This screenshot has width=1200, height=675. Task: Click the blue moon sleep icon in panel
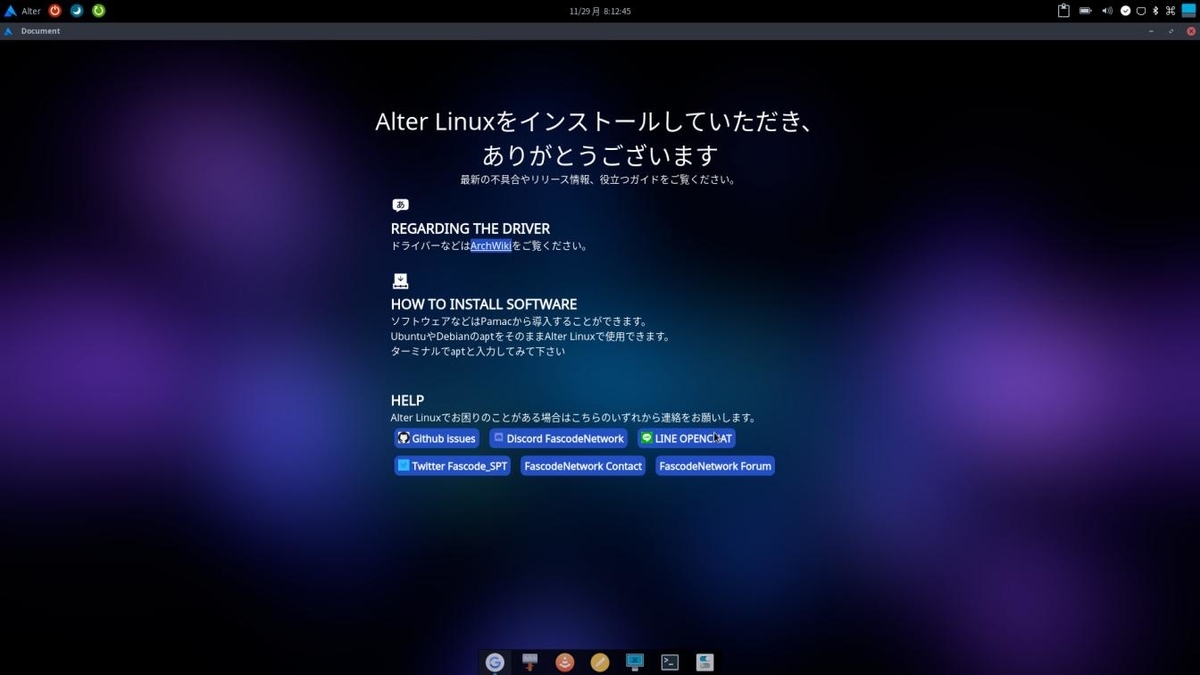pos(77,11)
